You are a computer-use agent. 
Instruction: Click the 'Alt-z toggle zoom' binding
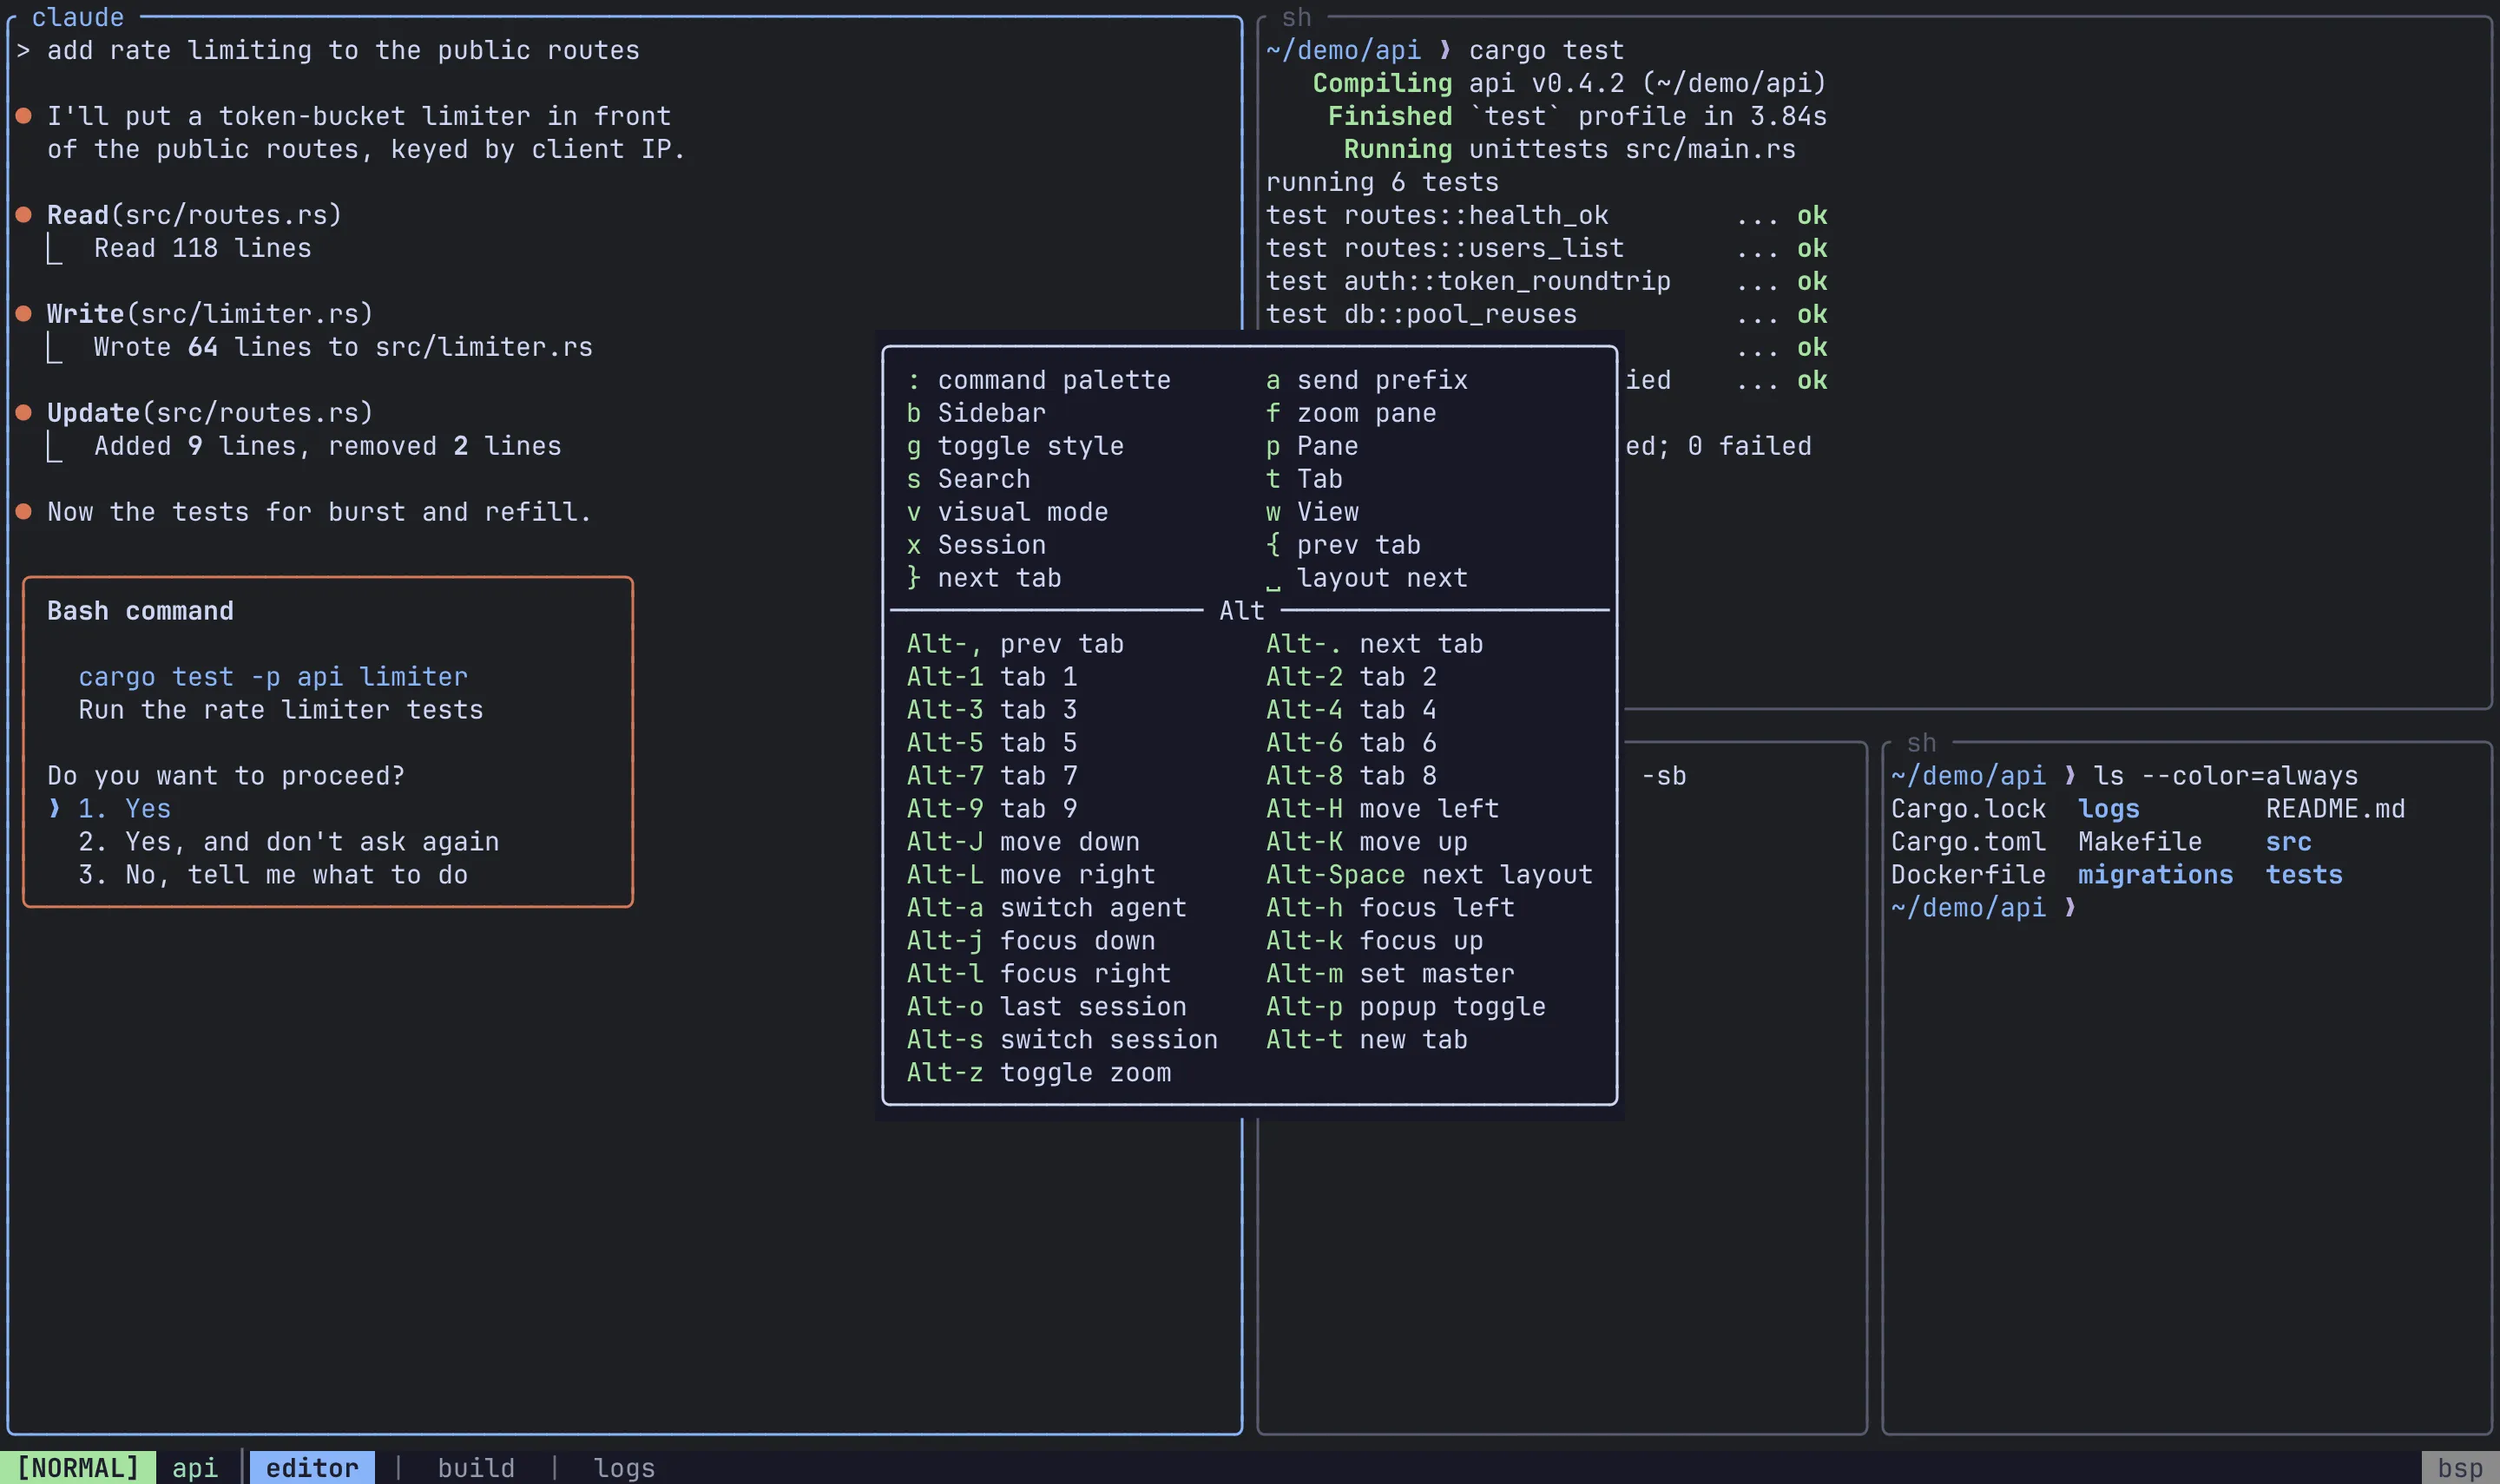coord(1039,1072)
